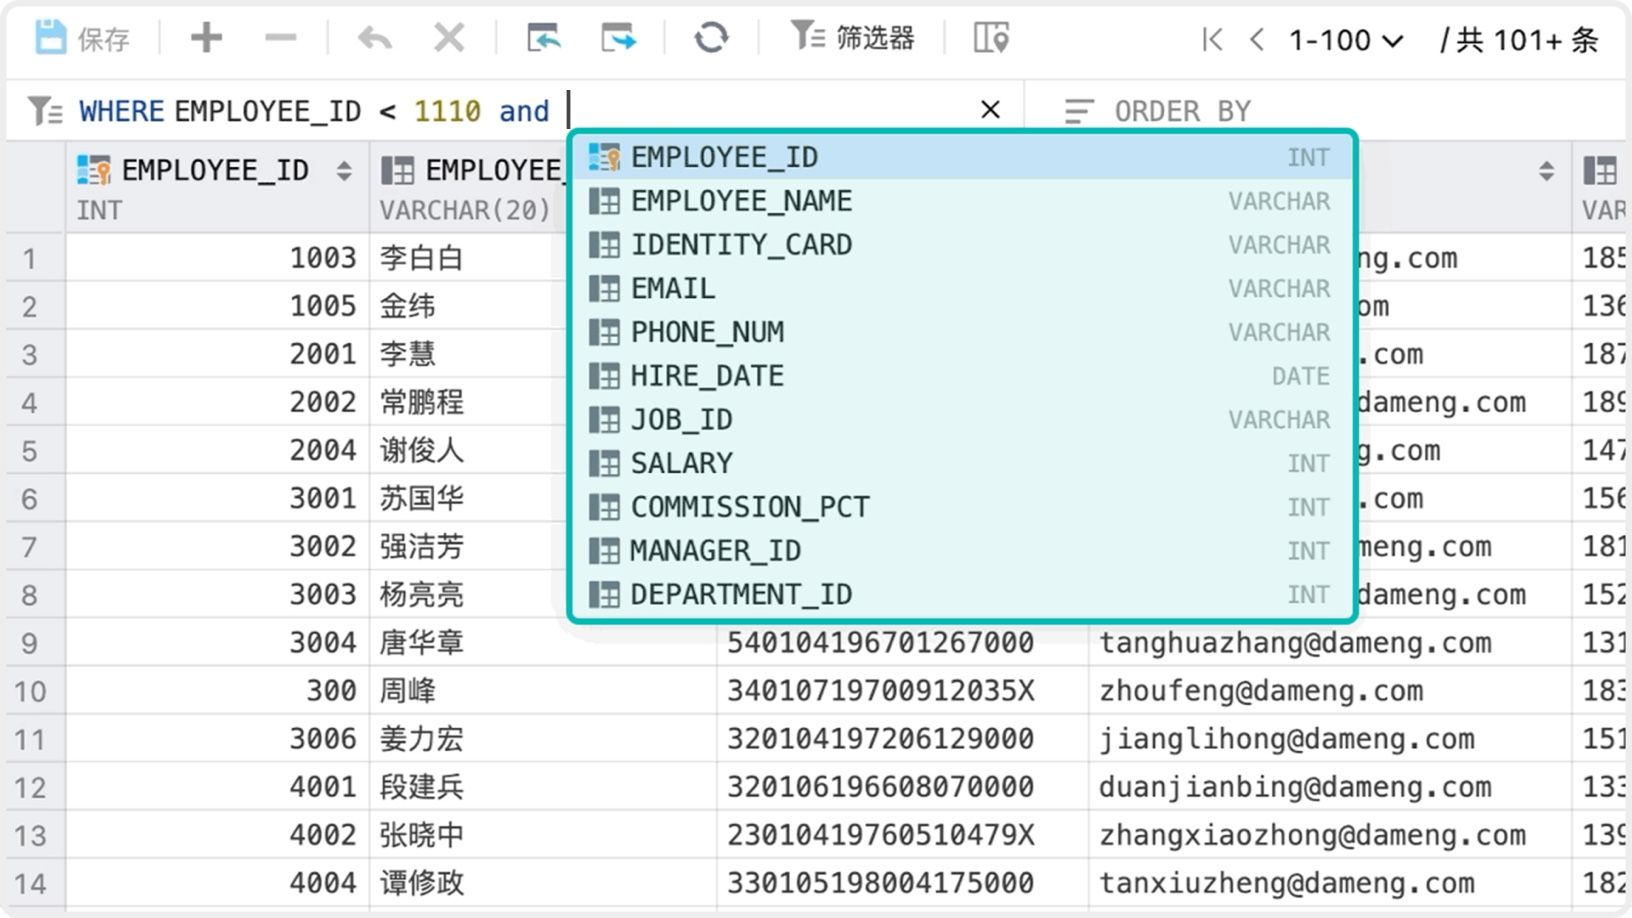Open the 1-100 page range dropdown
This screenshot has height=918, width=1632.
click(1346, 40)
